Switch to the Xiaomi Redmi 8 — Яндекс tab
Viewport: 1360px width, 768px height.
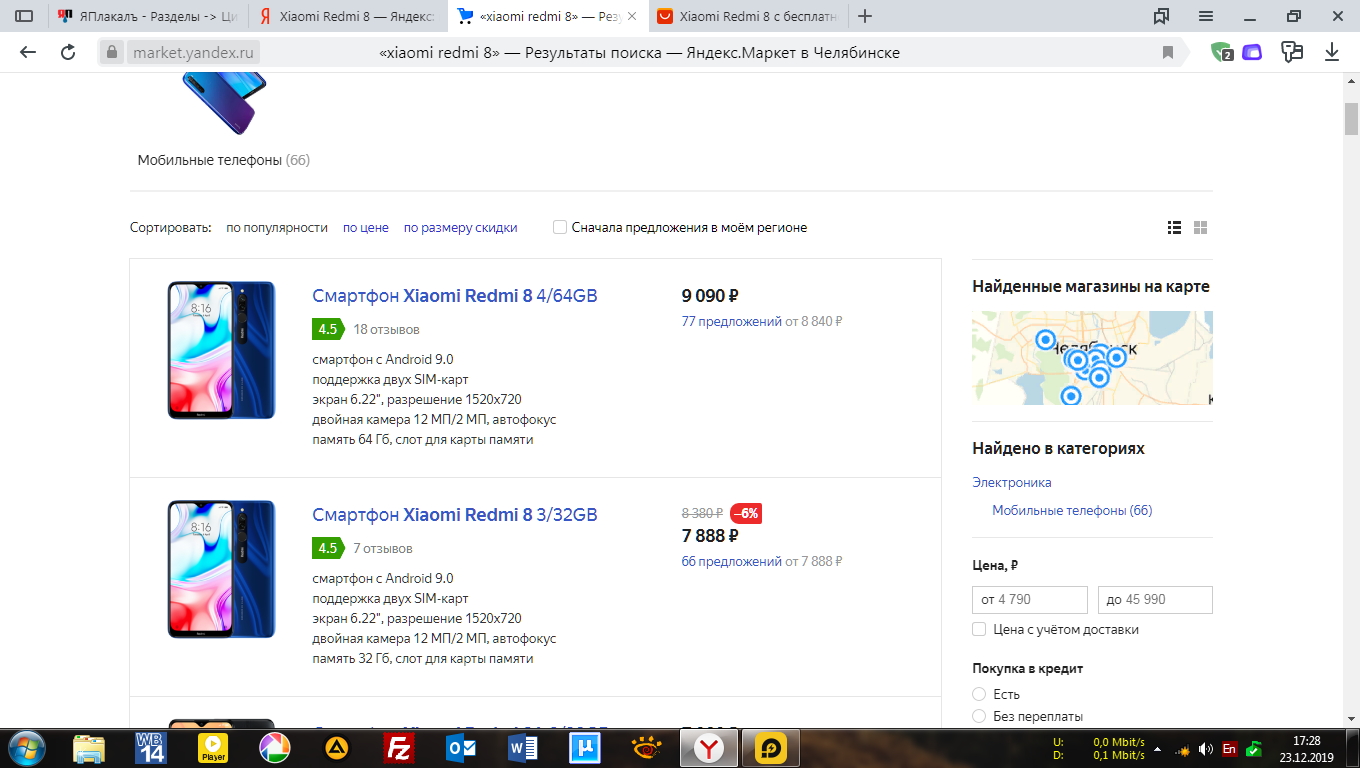click(x=347, y=16)
